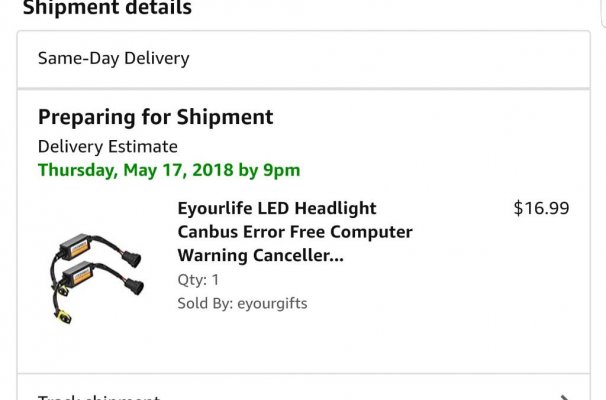Click the Canbus Error Free Computer title line

click(x=295, y=232)
